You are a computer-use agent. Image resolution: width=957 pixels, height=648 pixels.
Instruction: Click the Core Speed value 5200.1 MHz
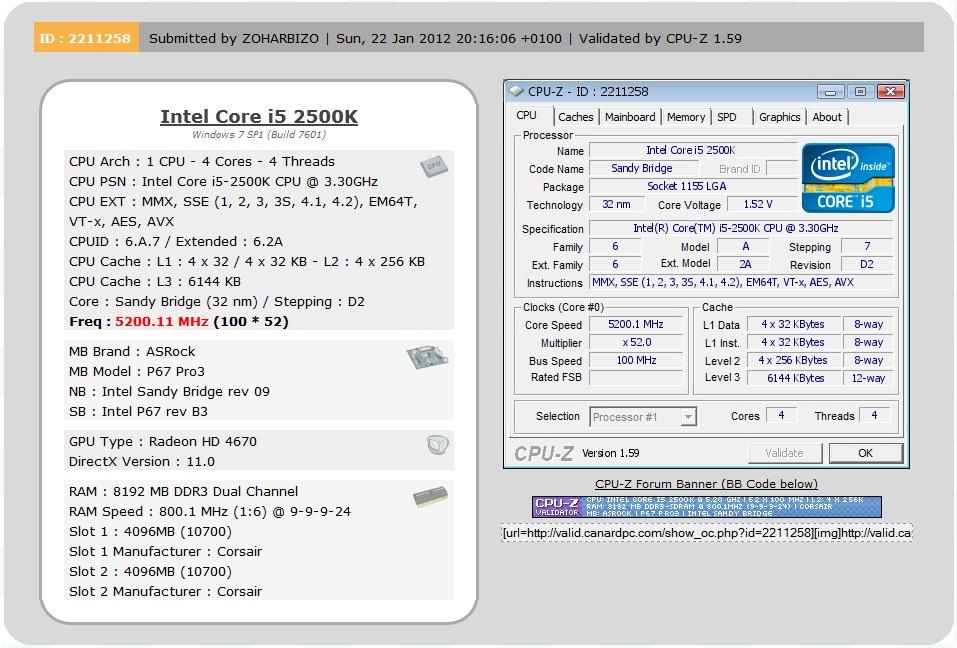coord(635,325)
